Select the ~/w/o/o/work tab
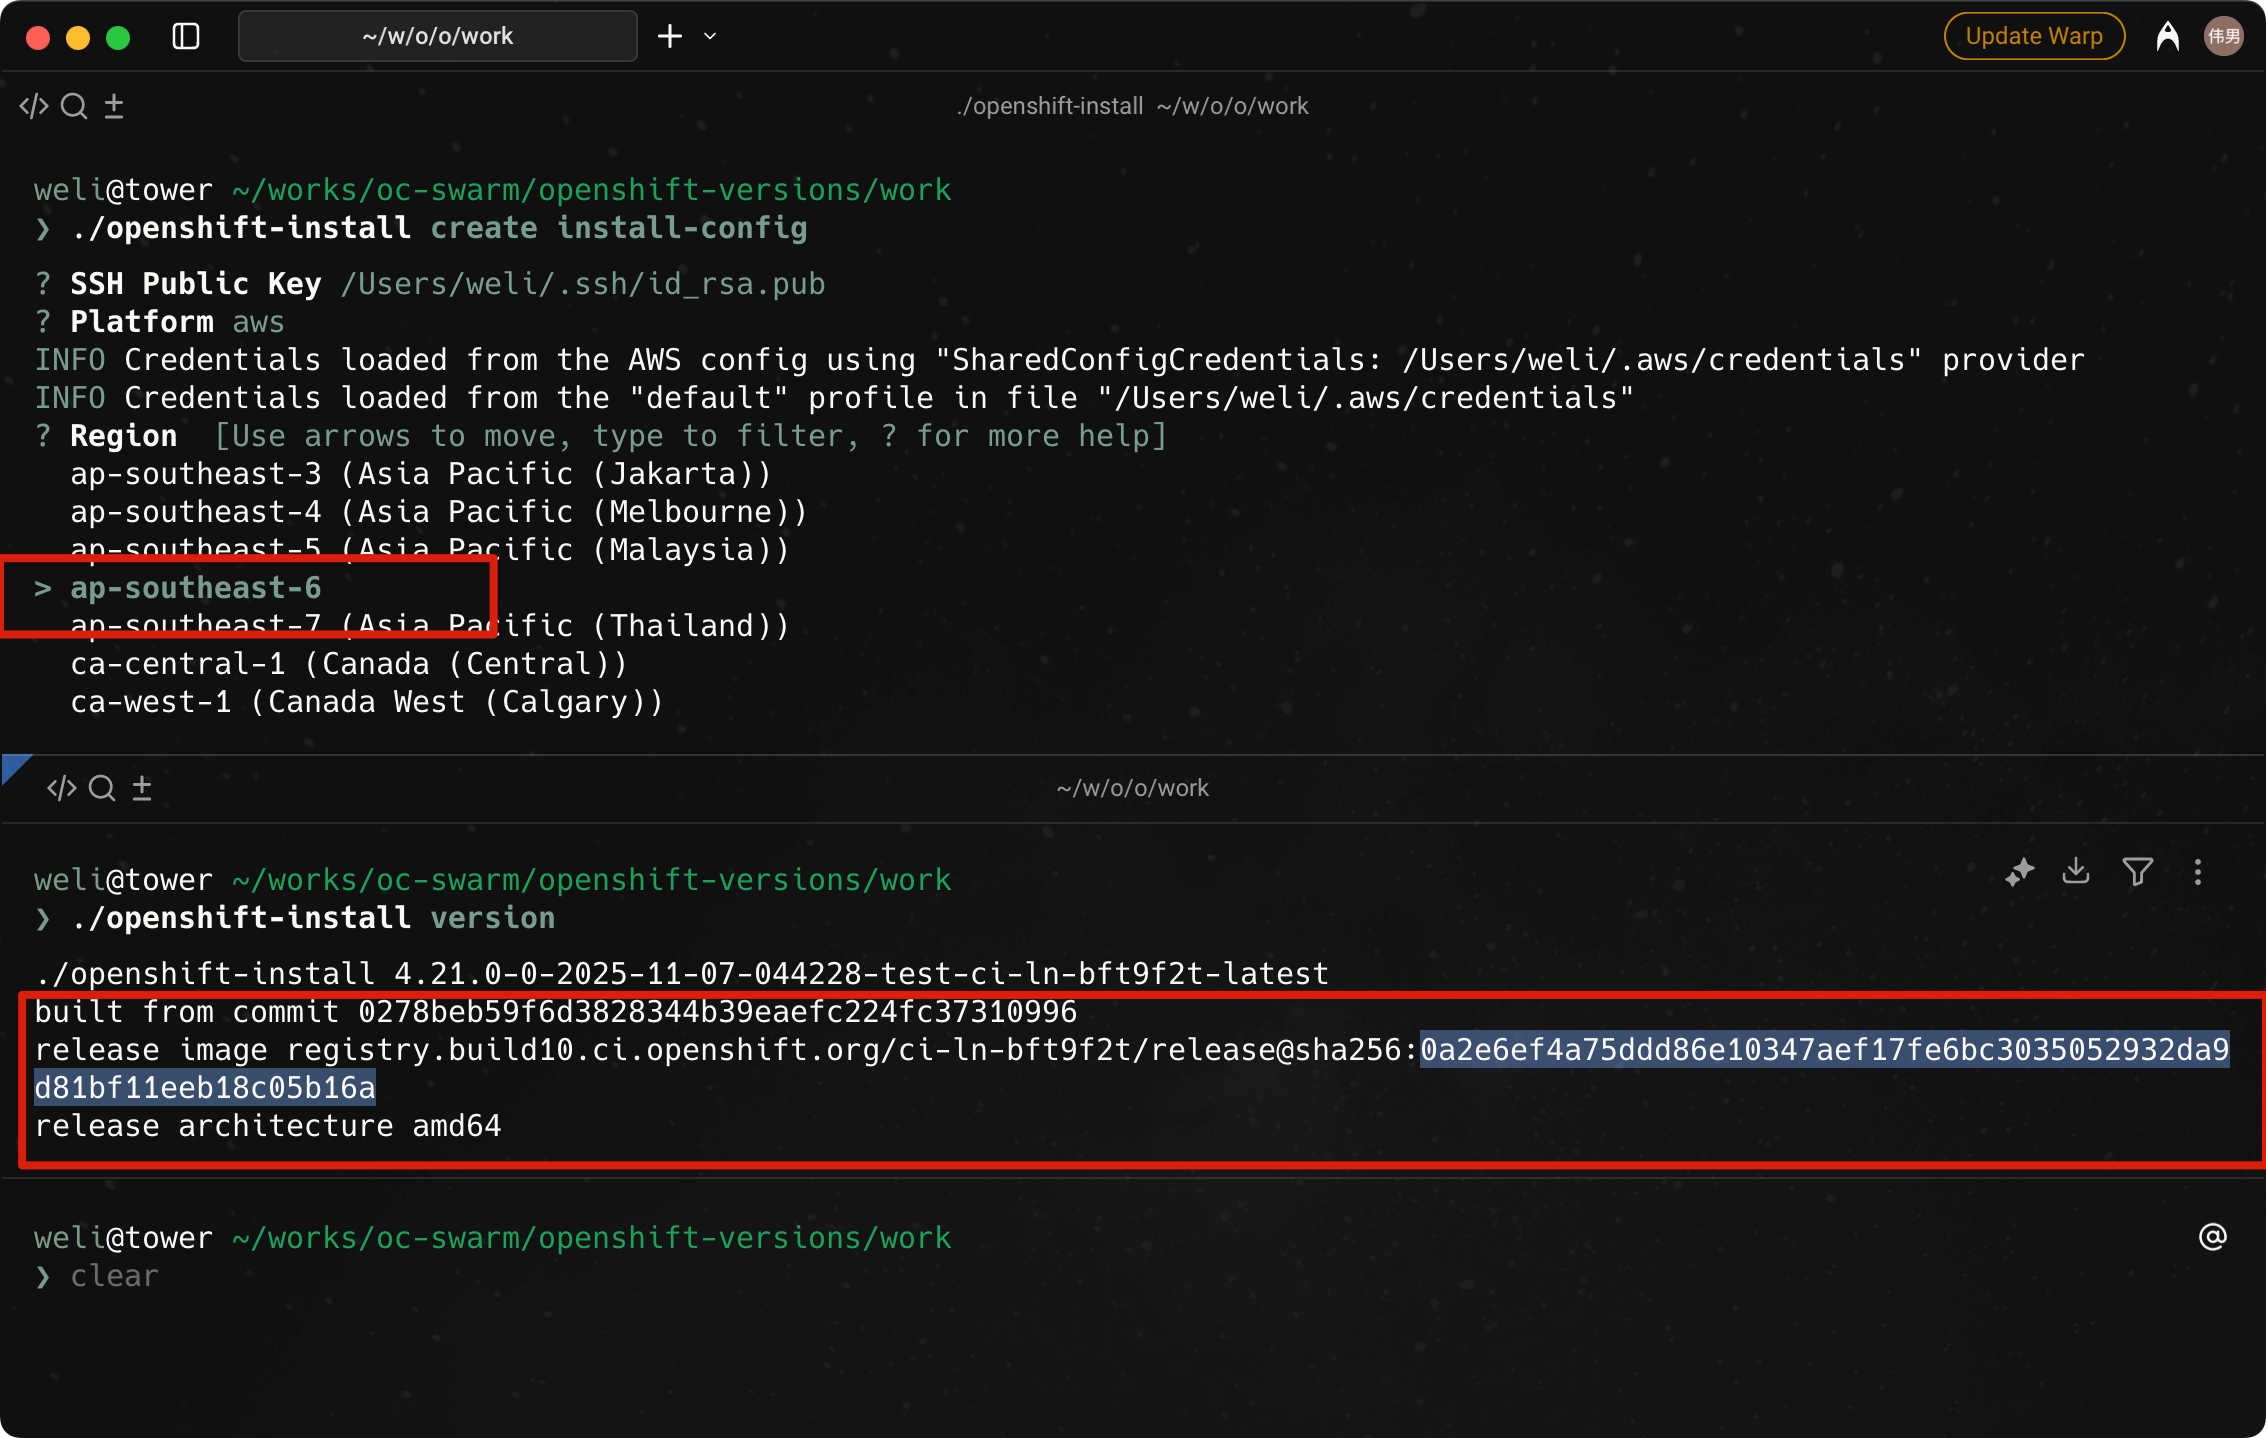2266x1438 pixels. pos(437,37)
